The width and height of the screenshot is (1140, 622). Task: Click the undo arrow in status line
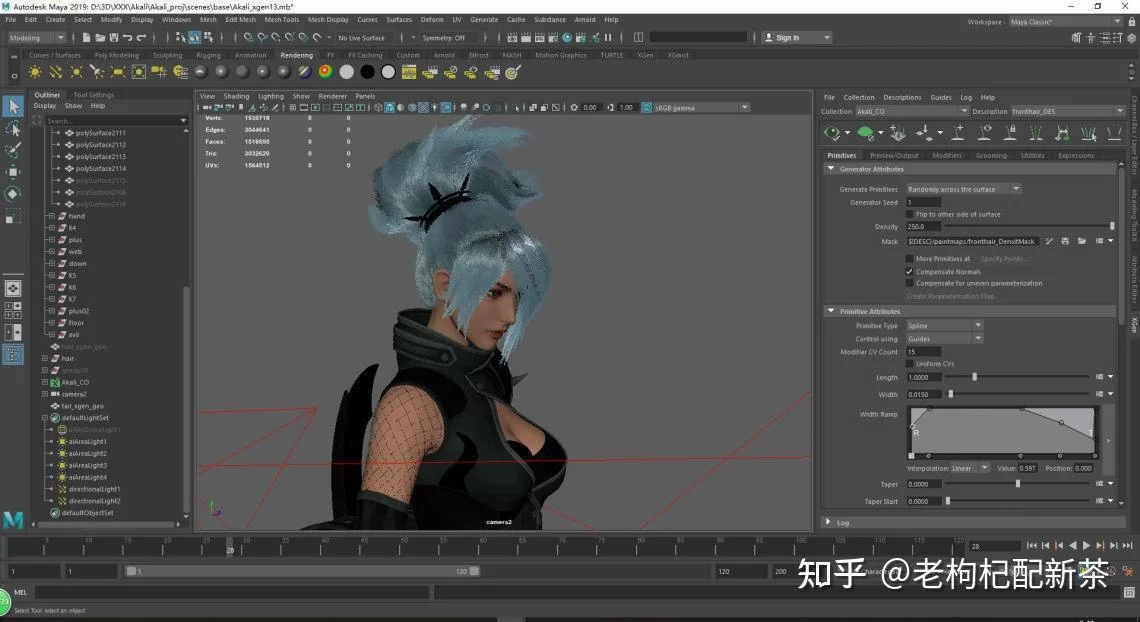pyautogui.click(x=127, y=38)
